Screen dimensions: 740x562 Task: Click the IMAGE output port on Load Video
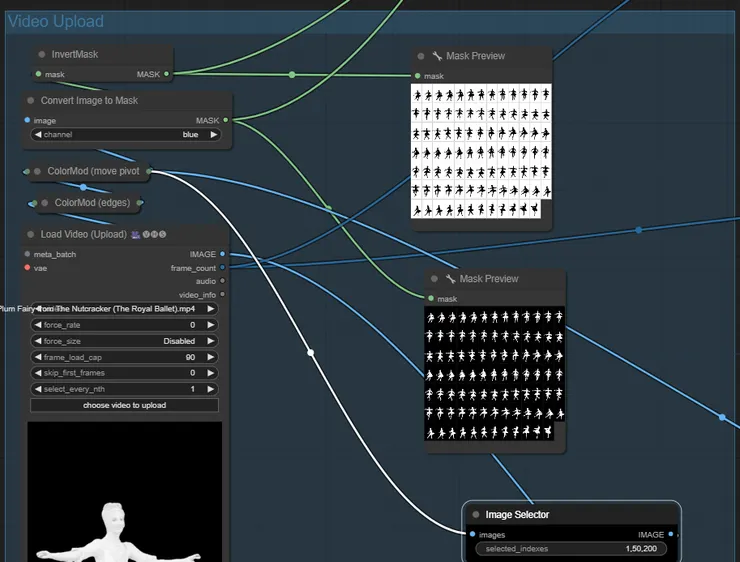click(222, 254)
